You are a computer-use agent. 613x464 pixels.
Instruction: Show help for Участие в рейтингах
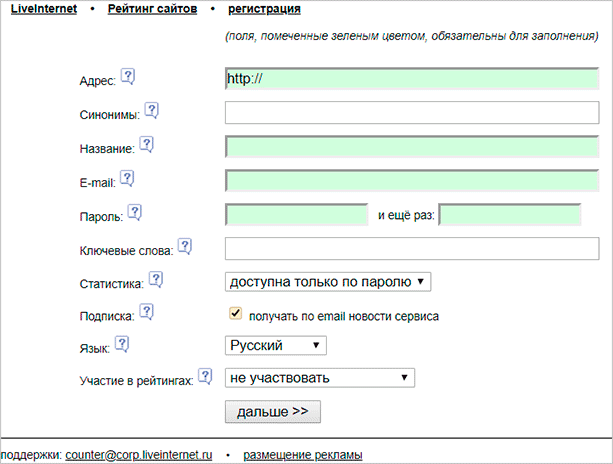(x=205, y=376)
